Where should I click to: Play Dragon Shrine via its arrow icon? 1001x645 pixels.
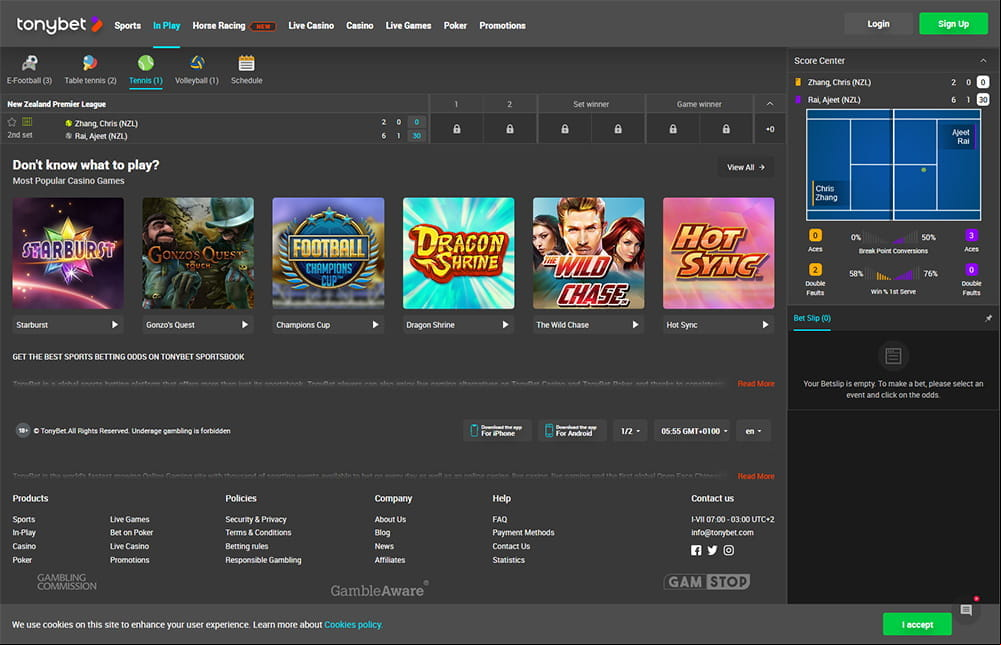pos(505,324)
